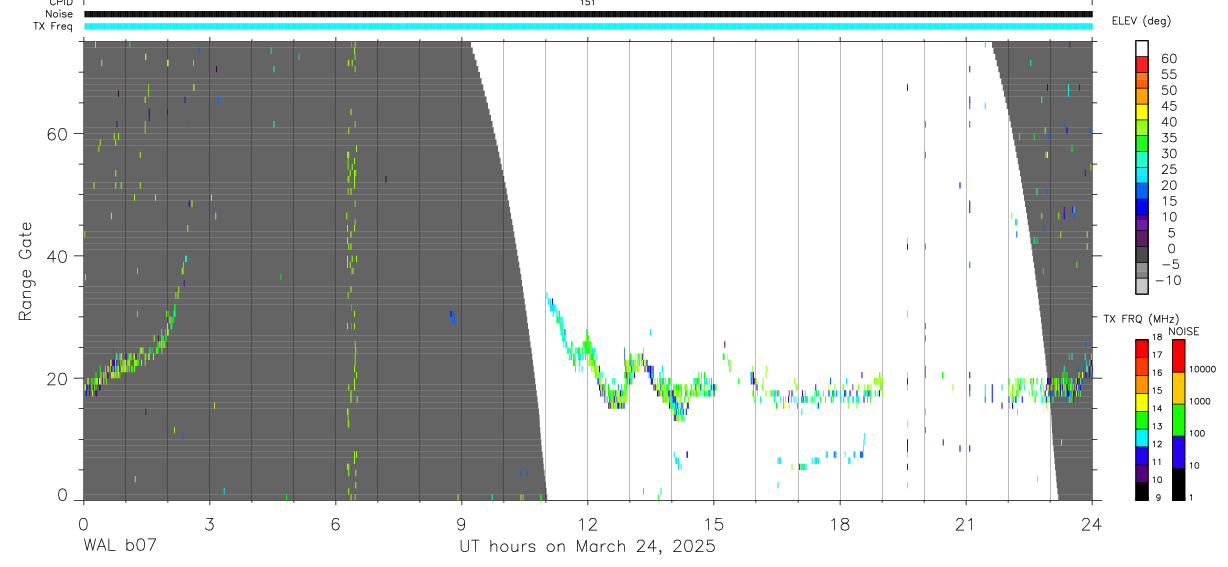Select the blue swatch of the NOISE colorbar
Image resolution: width=1228 pixels, height=567 pixels.
tap(1178, 451)
